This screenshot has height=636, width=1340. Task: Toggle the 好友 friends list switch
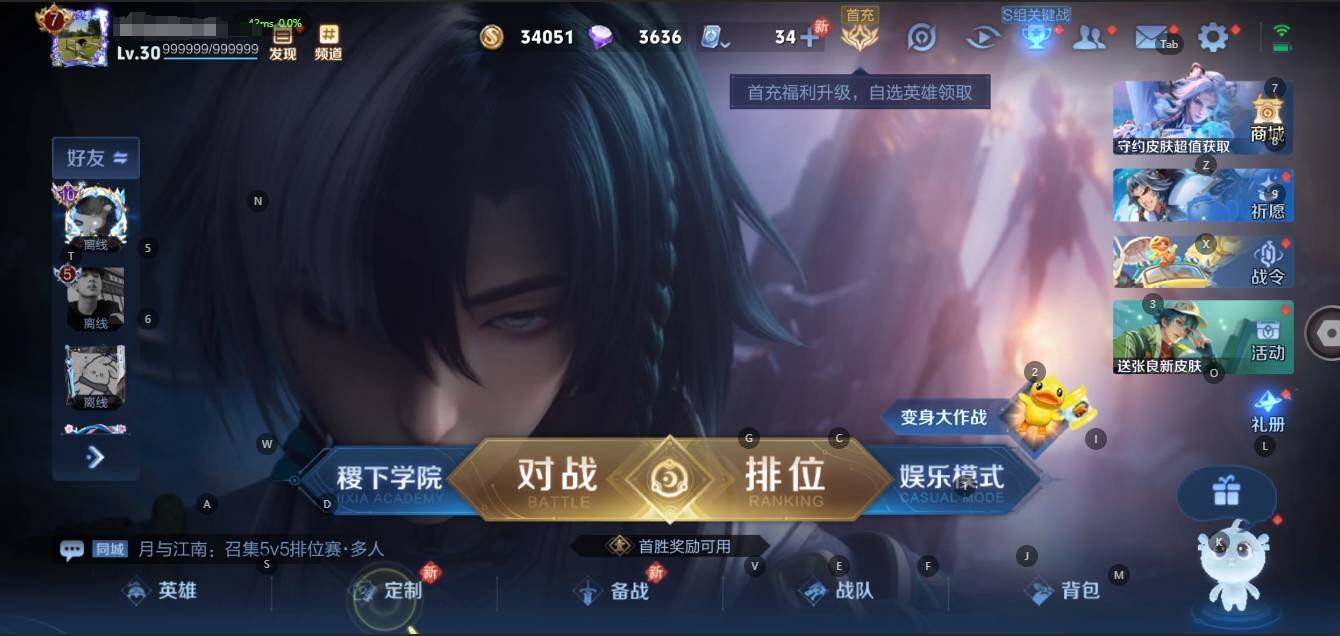click(x=96, y=158)
